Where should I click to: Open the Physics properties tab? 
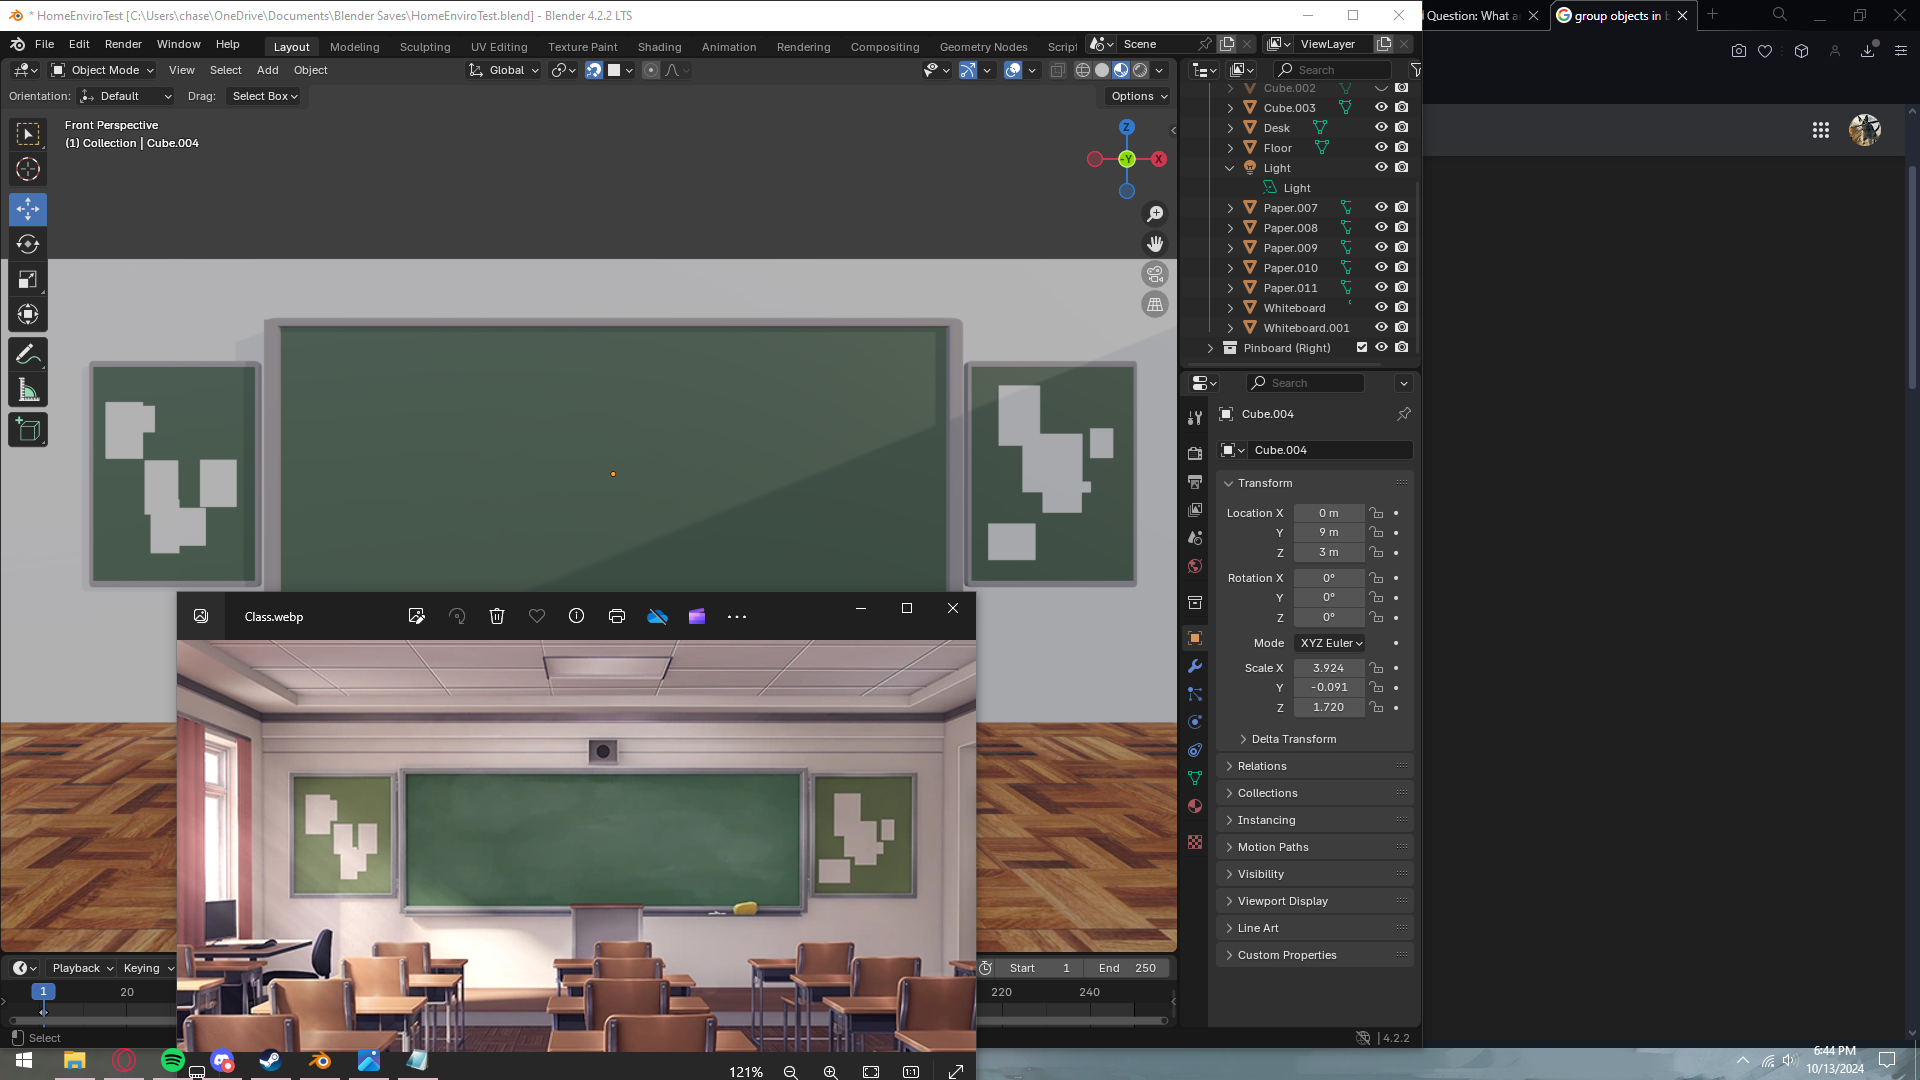click(x=1194, y=721)
